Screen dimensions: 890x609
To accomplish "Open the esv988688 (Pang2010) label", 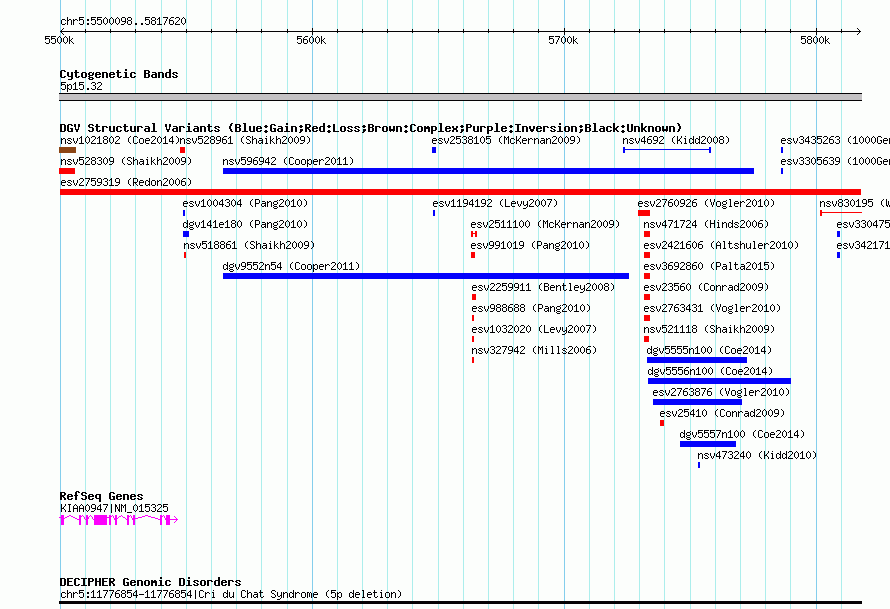I will pyautogui.click(x=531, y=308).
